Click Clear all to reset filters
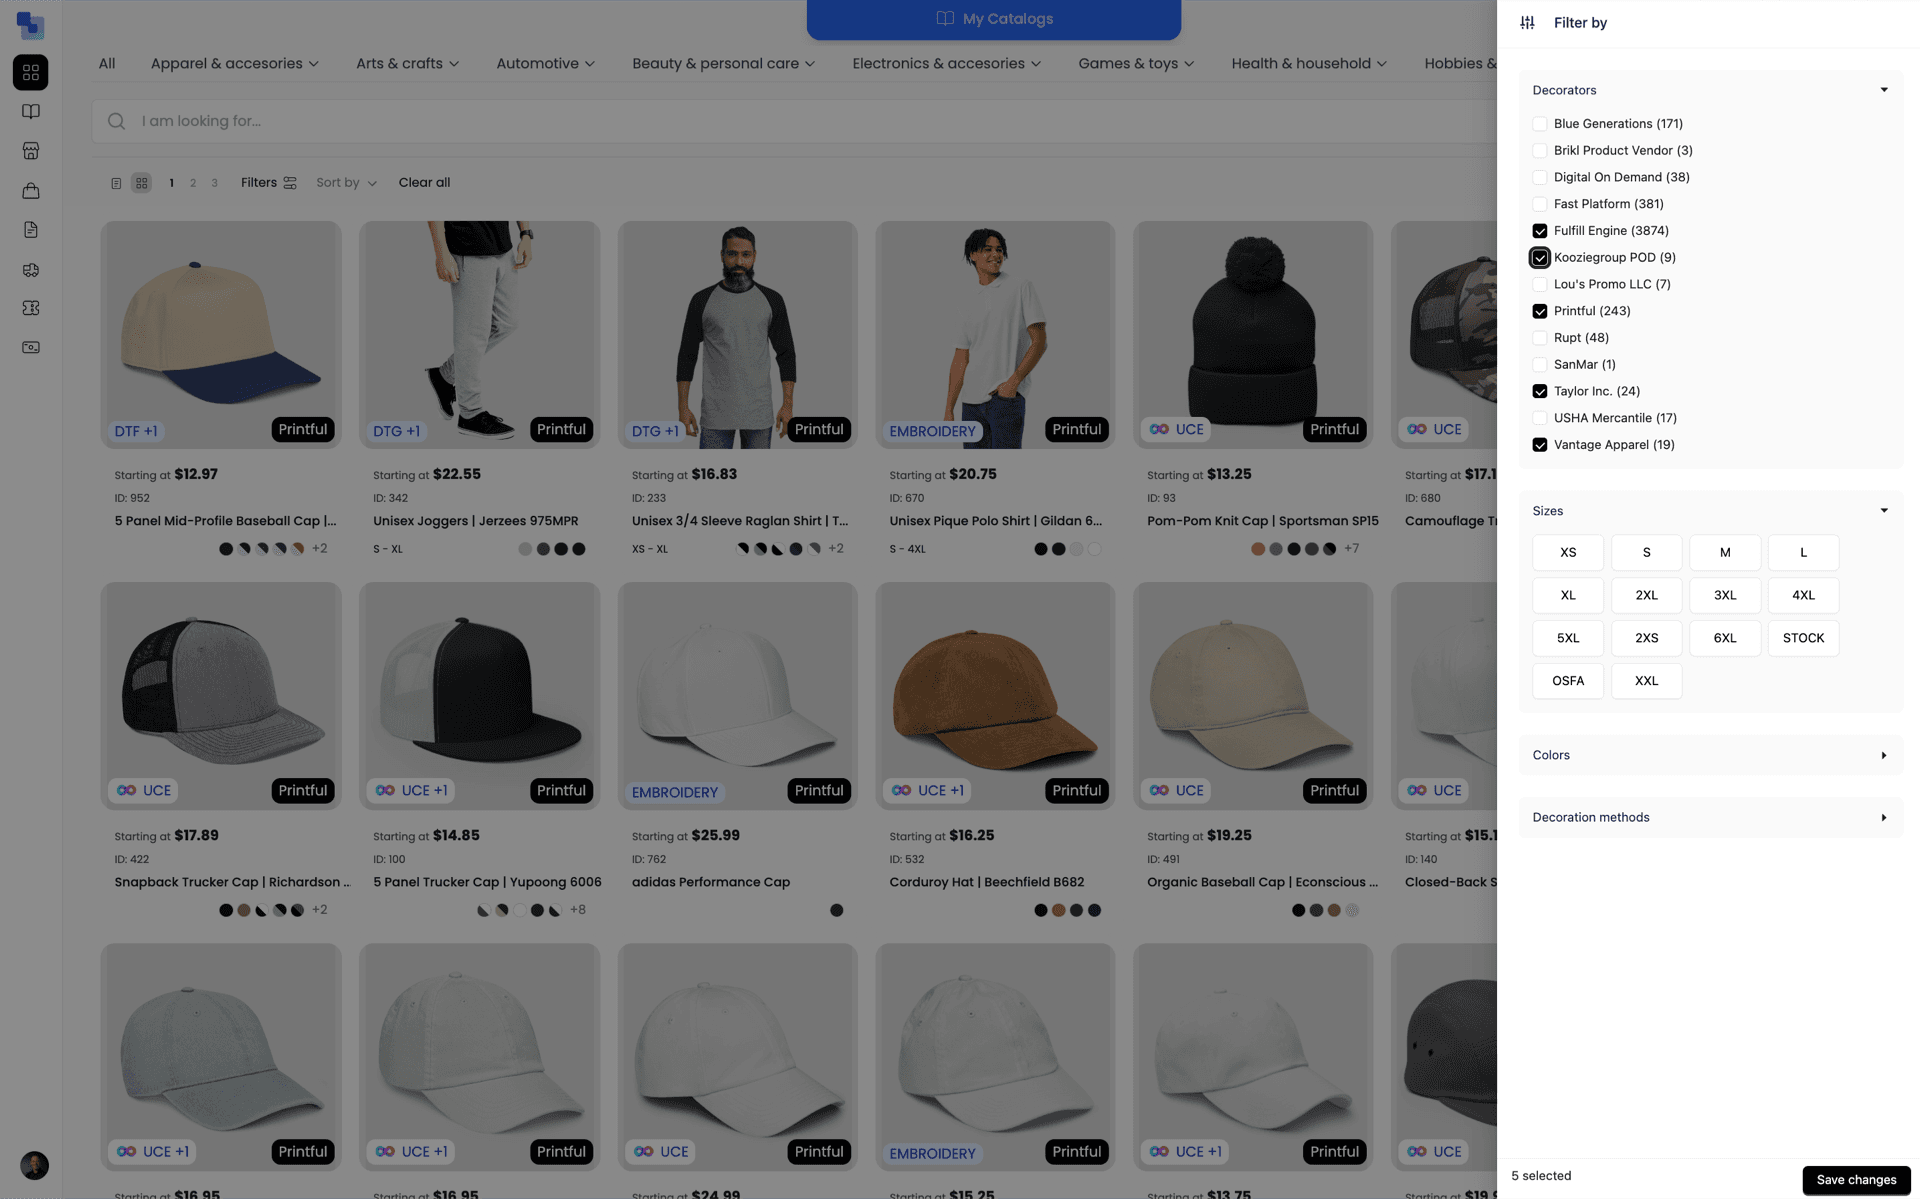The image size is (1920, 1199). point(424,182)
